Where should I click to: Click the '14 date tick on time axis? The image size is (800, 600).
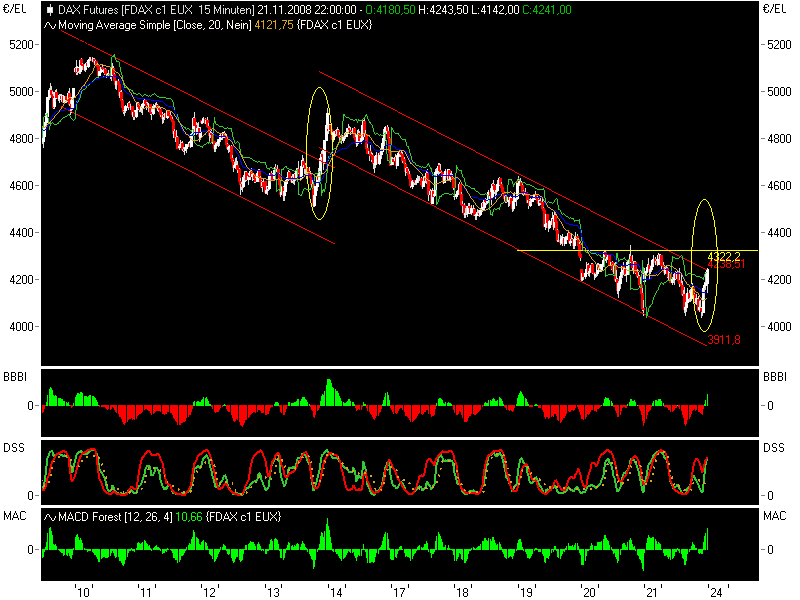(336, 592)
